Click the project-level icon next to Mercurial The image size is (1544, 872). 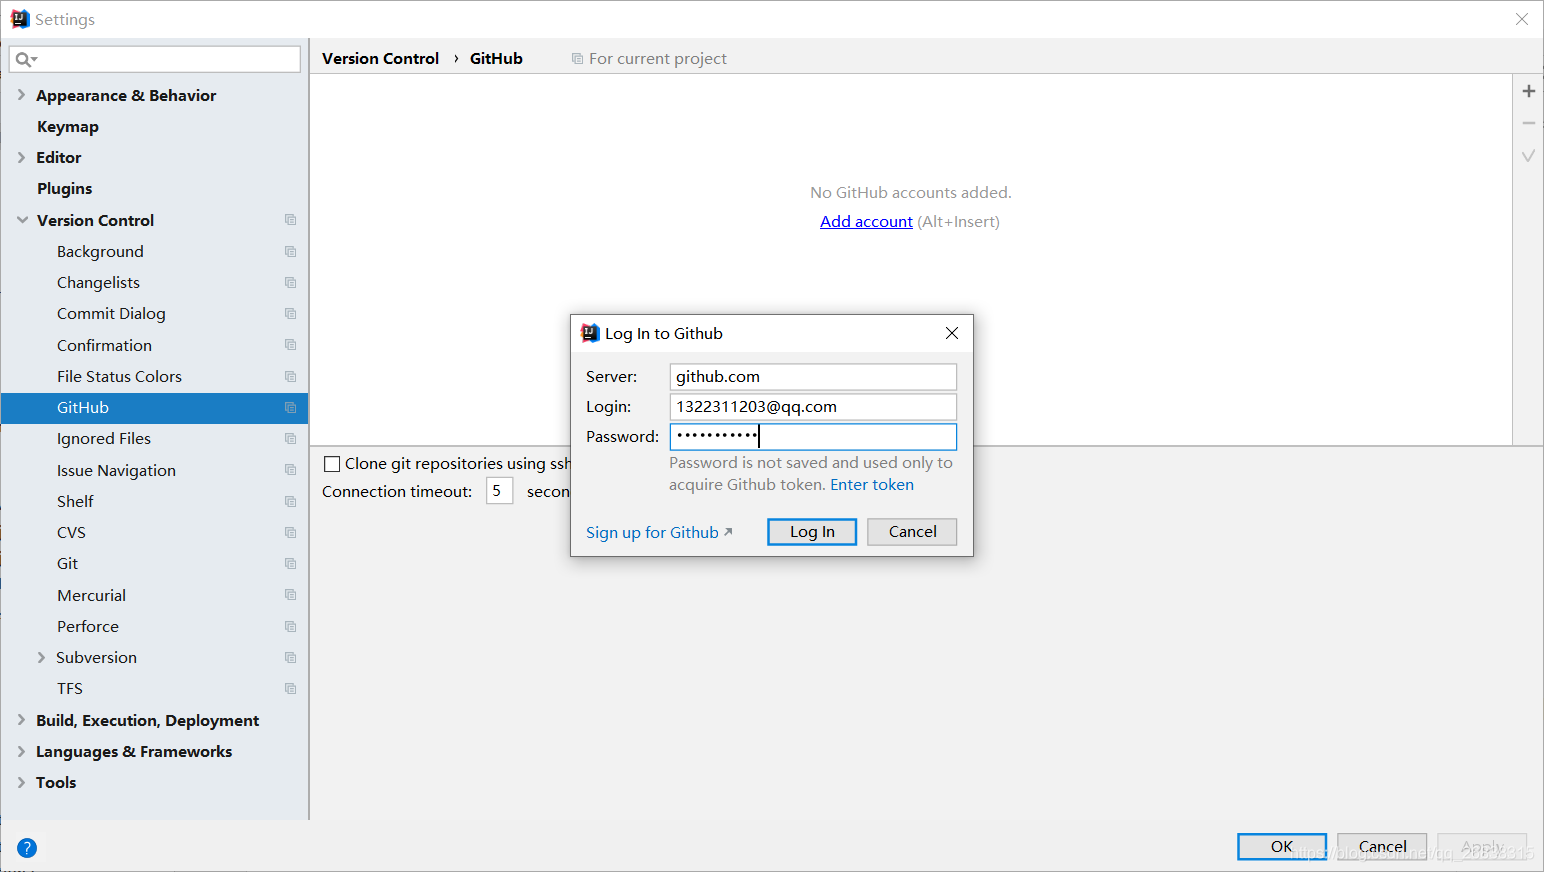pyautogui.click(x=290, y=595)
